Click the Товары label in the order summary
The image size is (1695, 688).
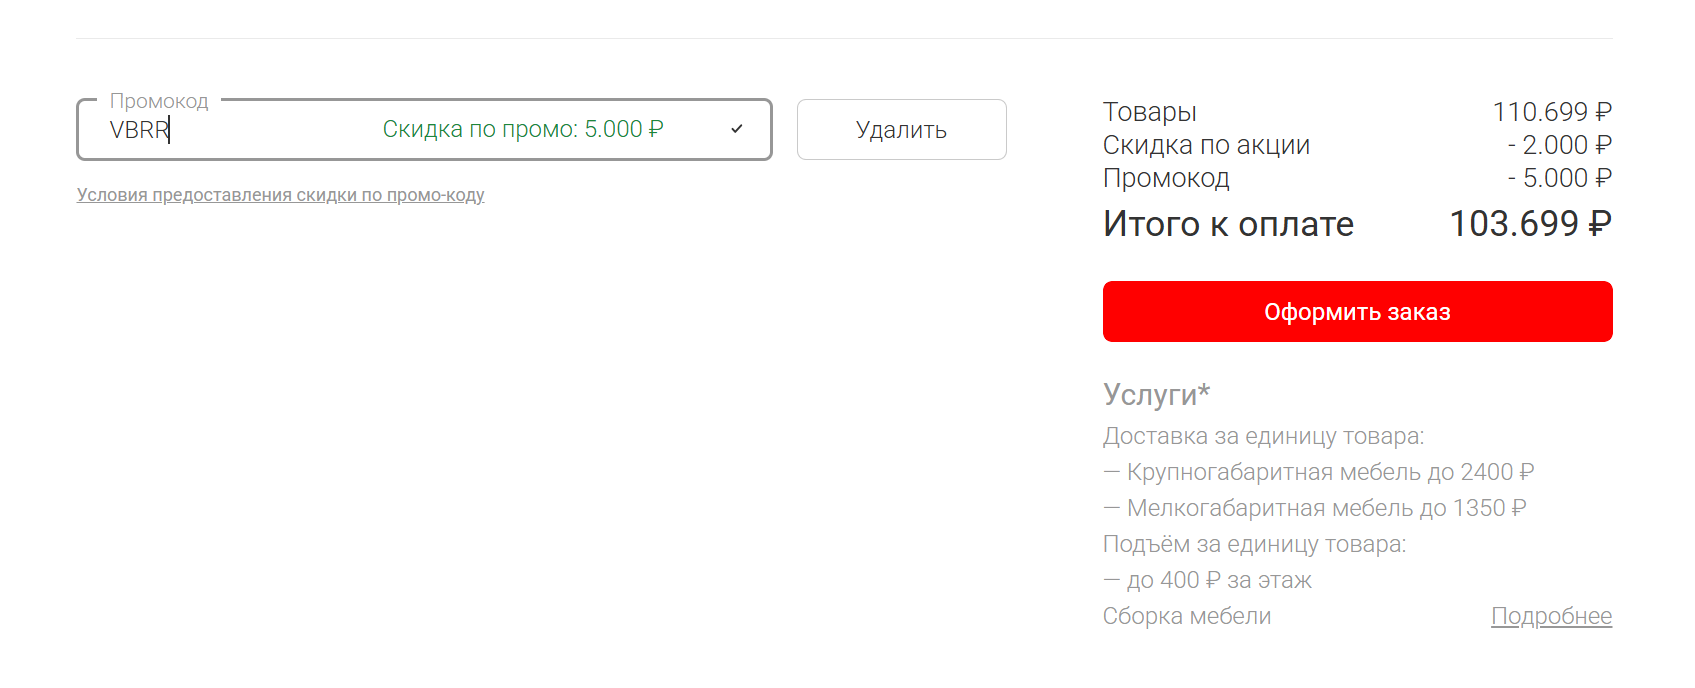coord(1149,112)
